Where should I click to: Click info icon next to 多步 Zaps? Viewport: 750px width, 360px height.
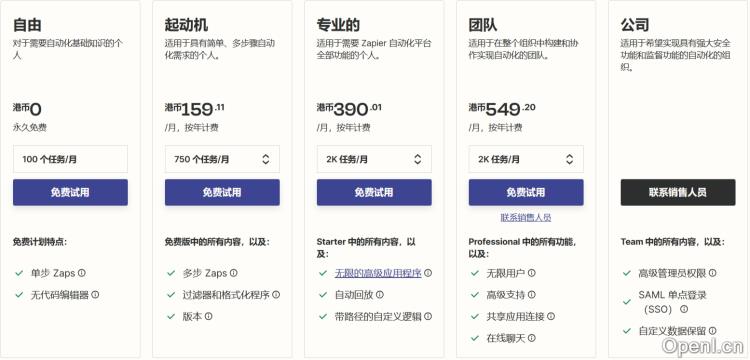tap(233, 273)
